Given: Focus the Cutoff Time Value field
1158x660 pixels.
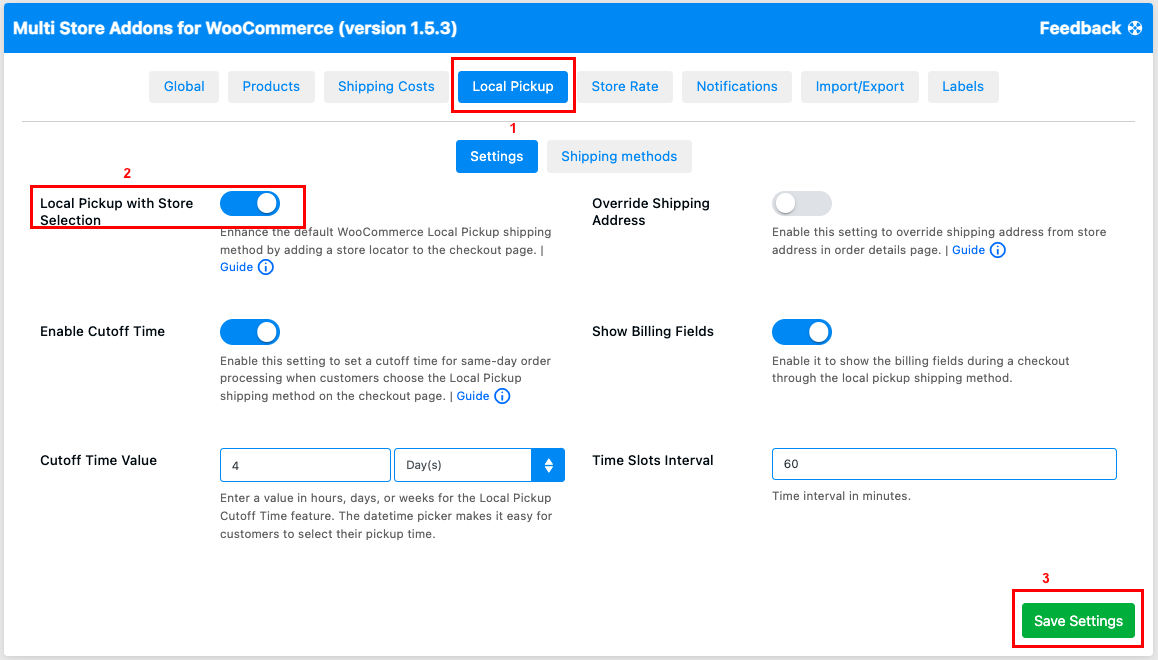Looking at the screenshot, I should click(x=305, y=465).
